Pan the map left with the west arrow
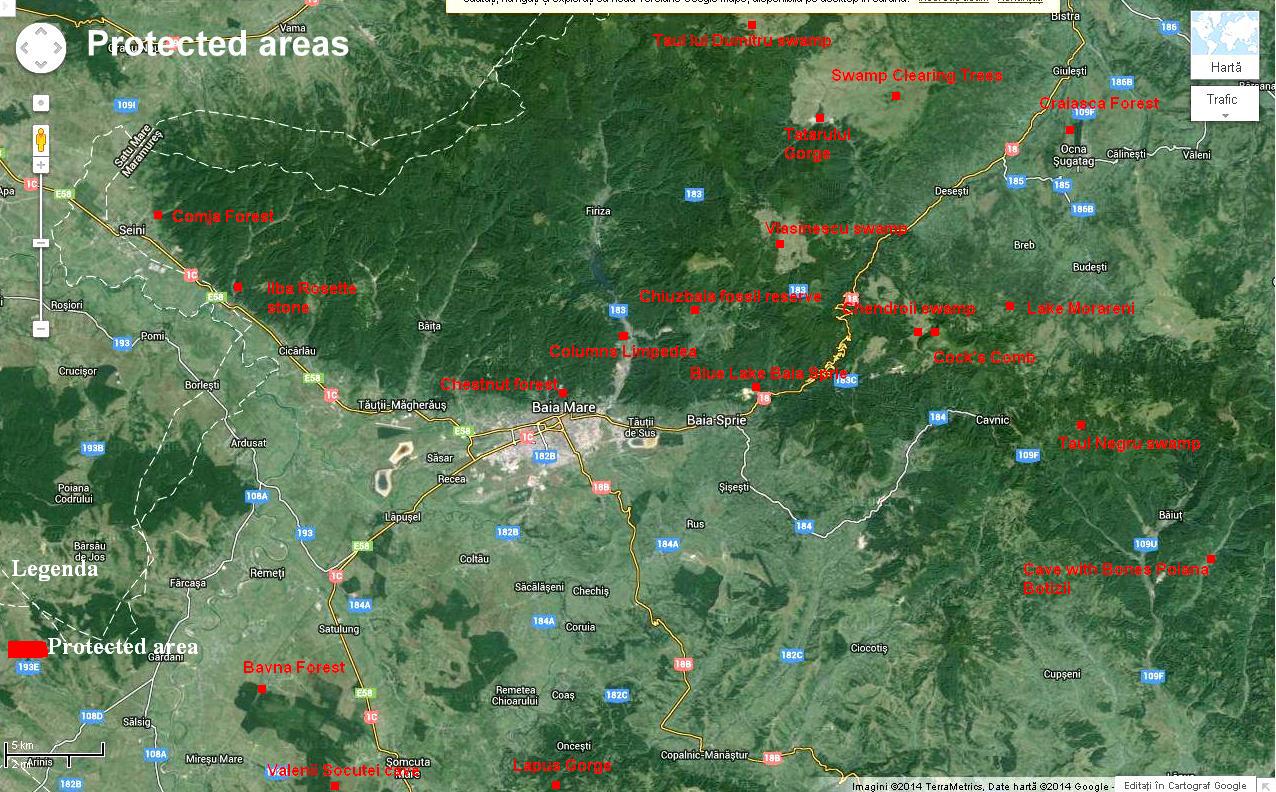The height and width of the screenshot is (792, 1276). point(25,47)
